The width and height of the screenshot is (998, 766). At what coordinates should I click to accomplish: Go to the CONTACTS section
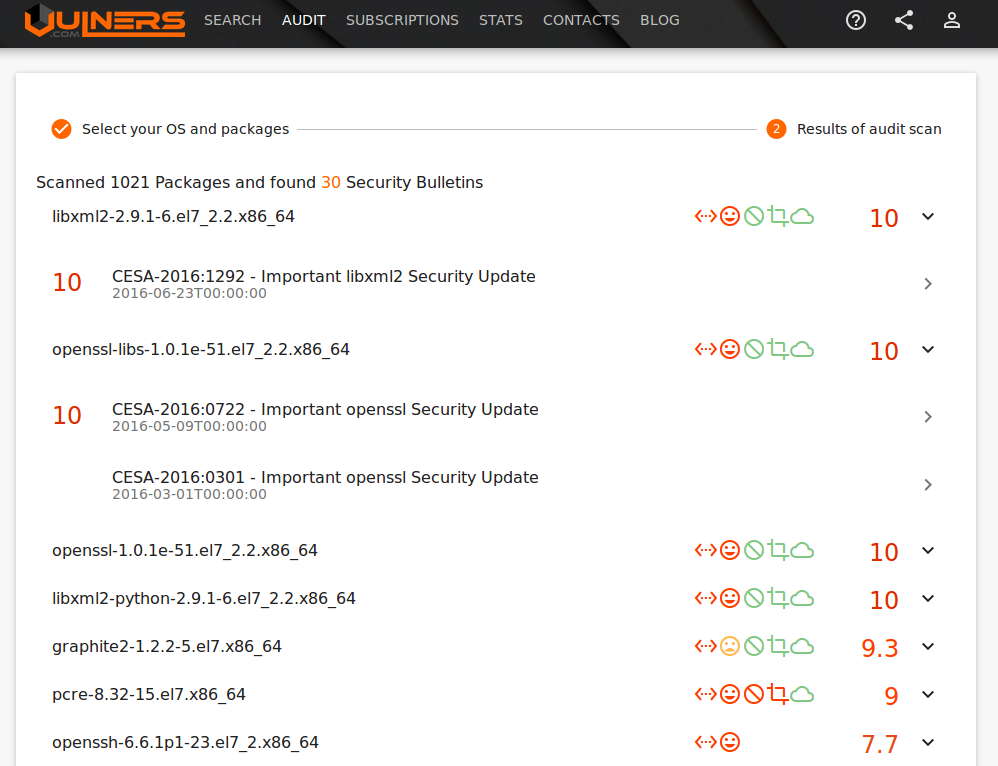point(581,19)
